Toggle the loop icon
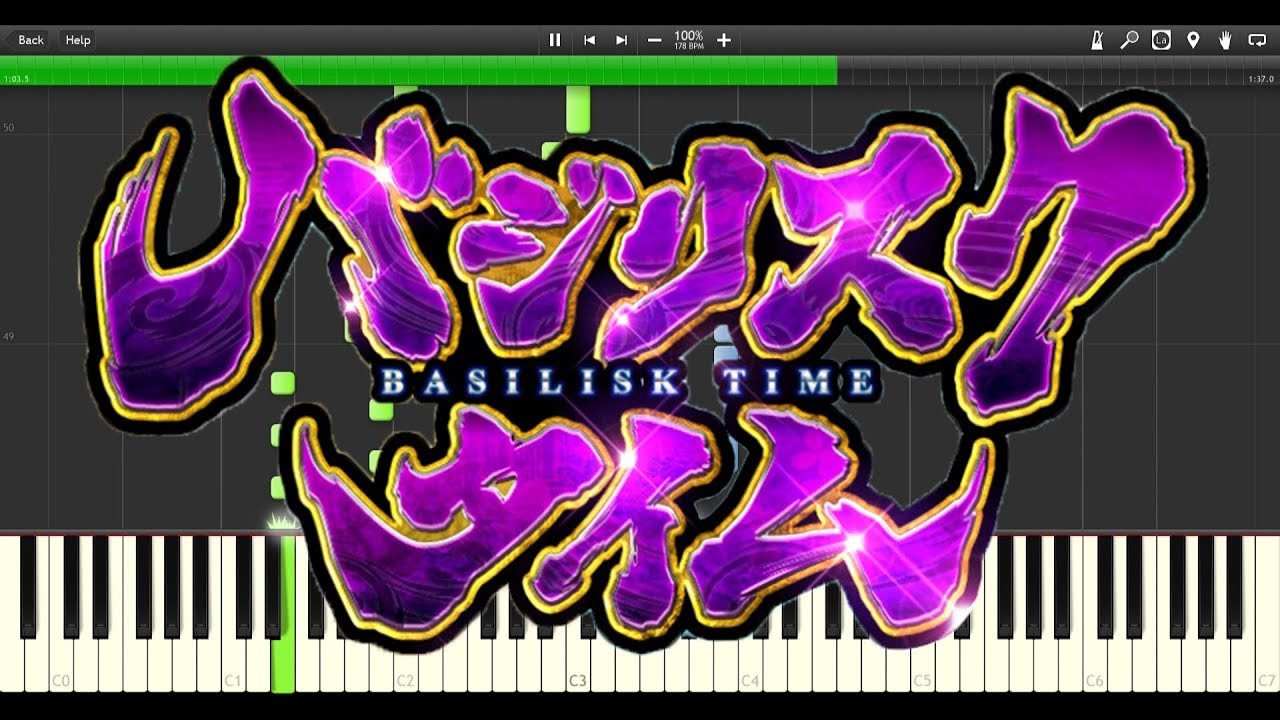 point(1257,40)
